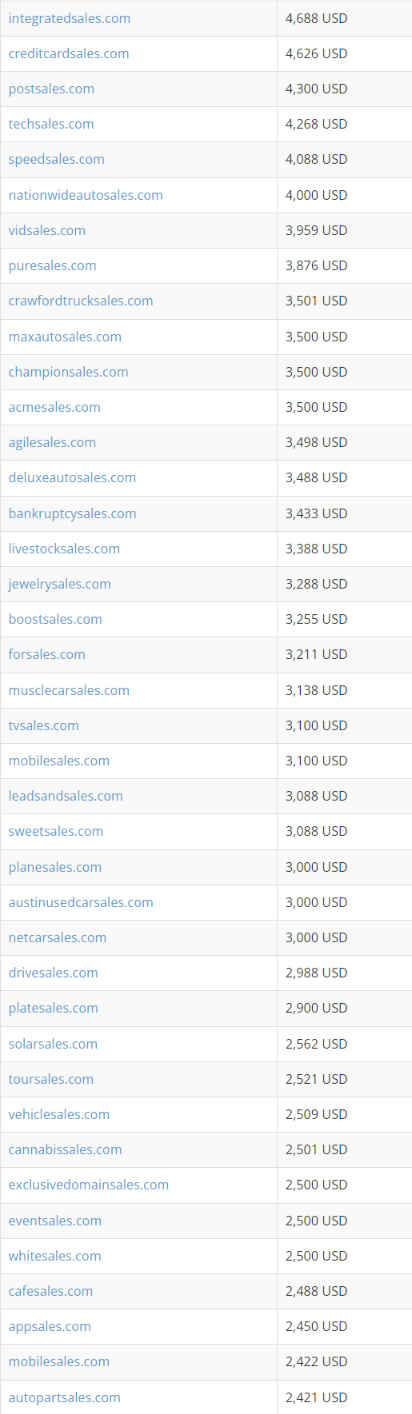Open exclusivedomainsales.com link

tap(88, 1185)
